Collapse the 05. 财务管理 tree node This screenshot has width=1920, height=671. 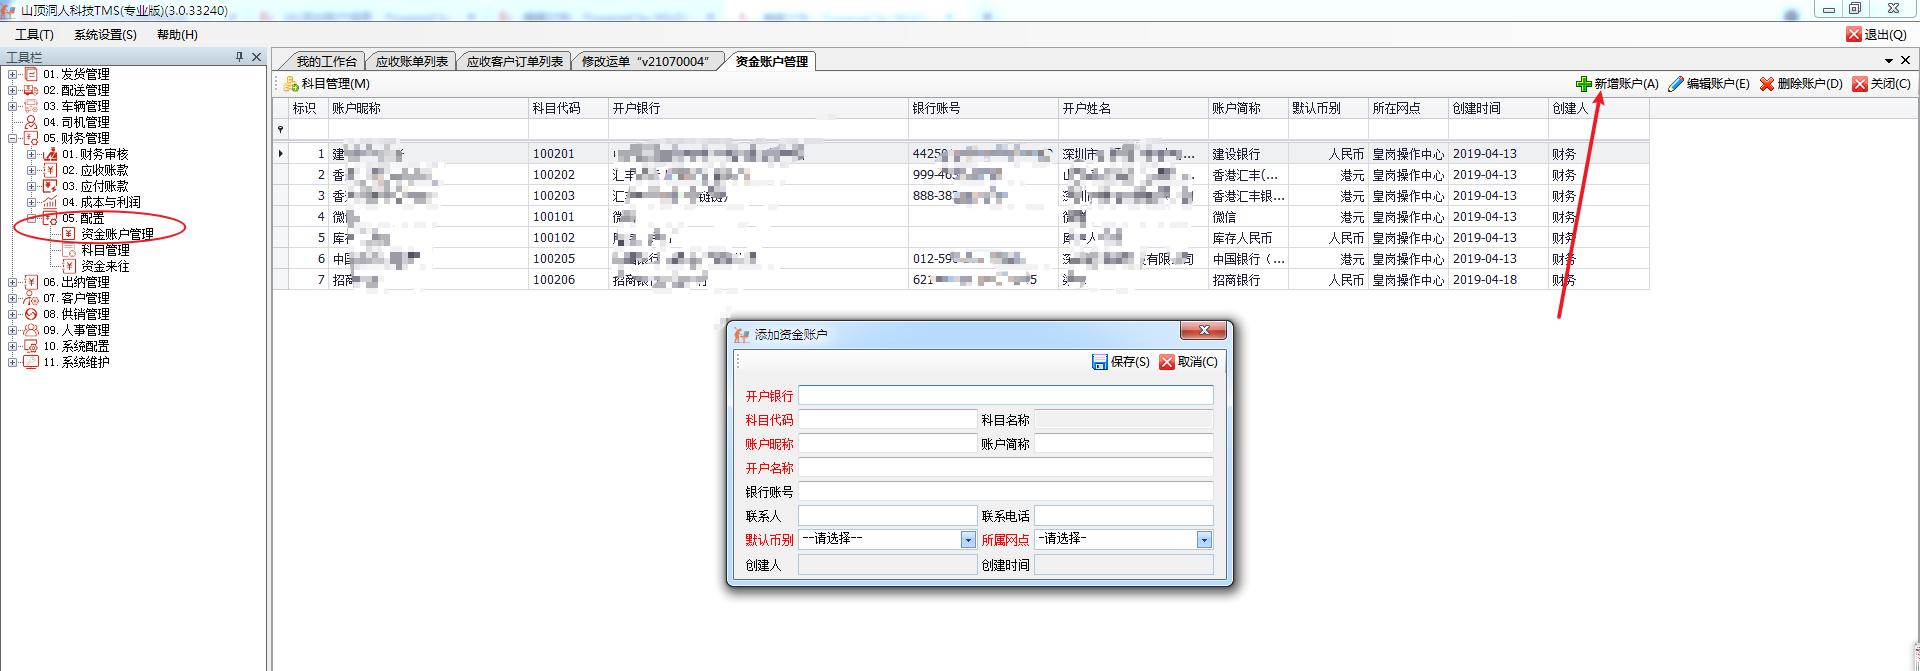pyautogui.click(x=12, y=138)
